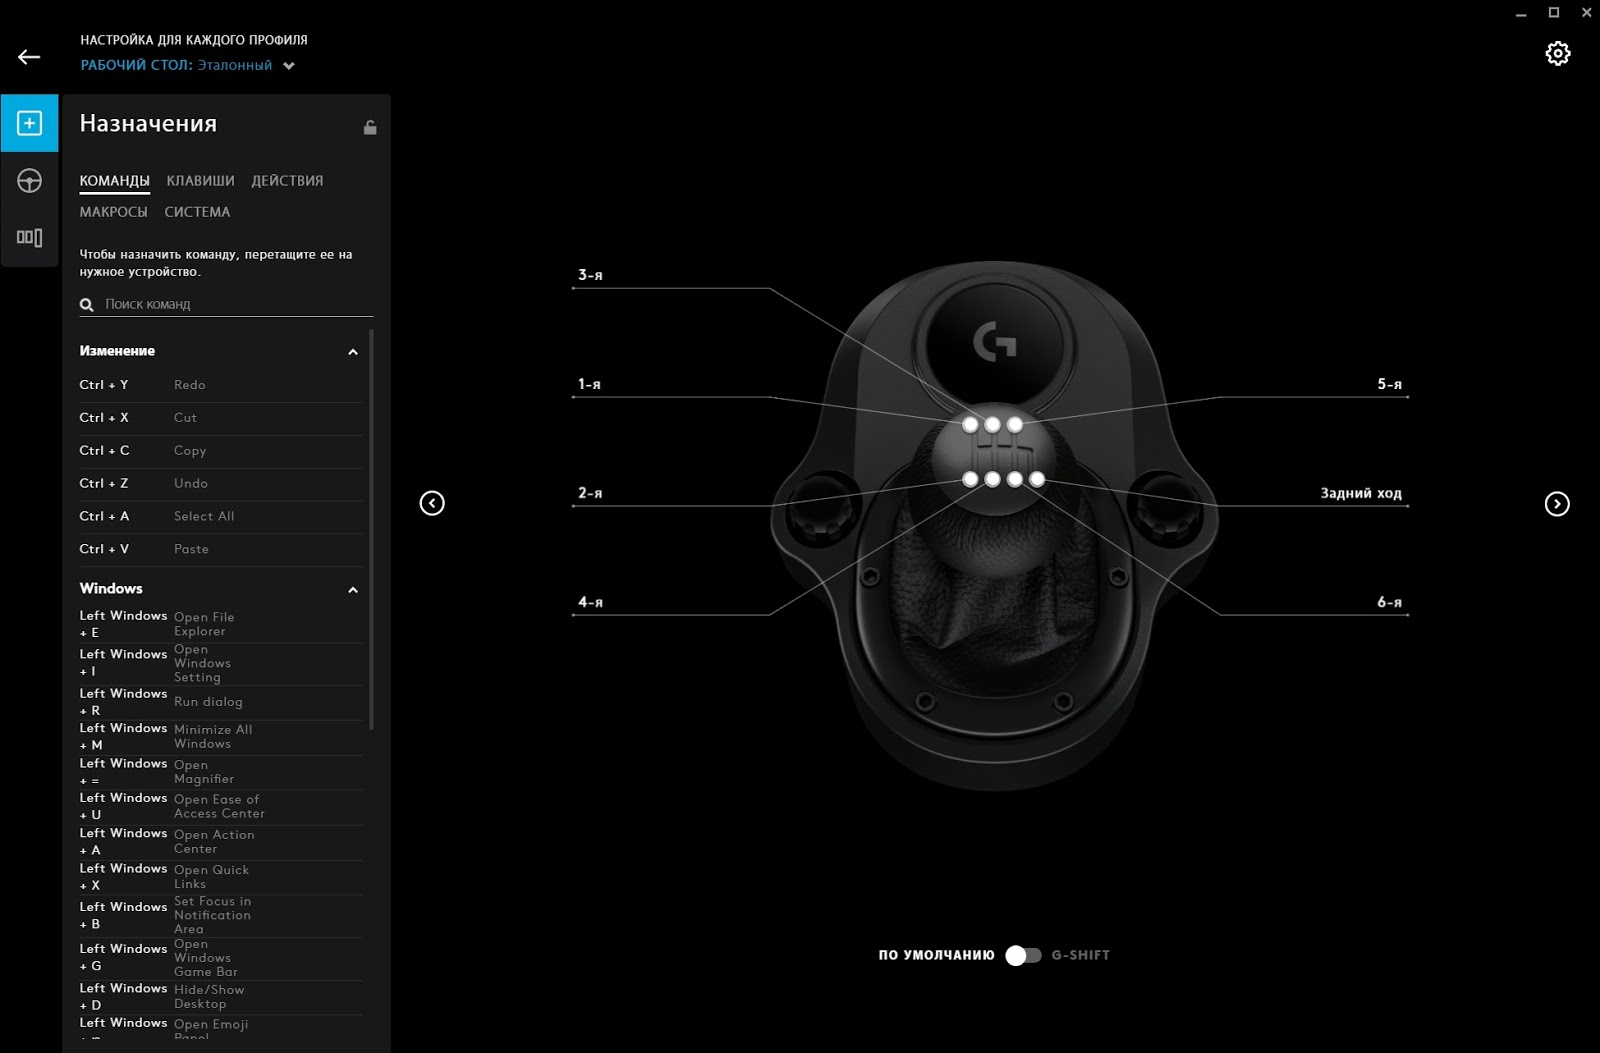Select the Ctrl + Z Undo command
1600x1053 pixels.
tap(221, 484)
